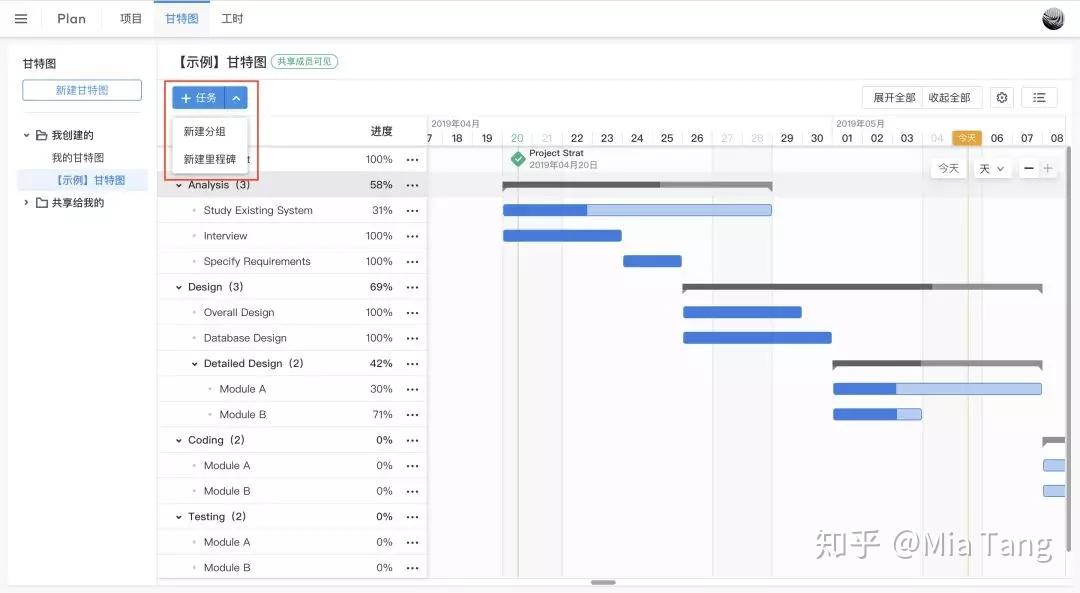Open more options for the Analysis group

click(413, 184)
